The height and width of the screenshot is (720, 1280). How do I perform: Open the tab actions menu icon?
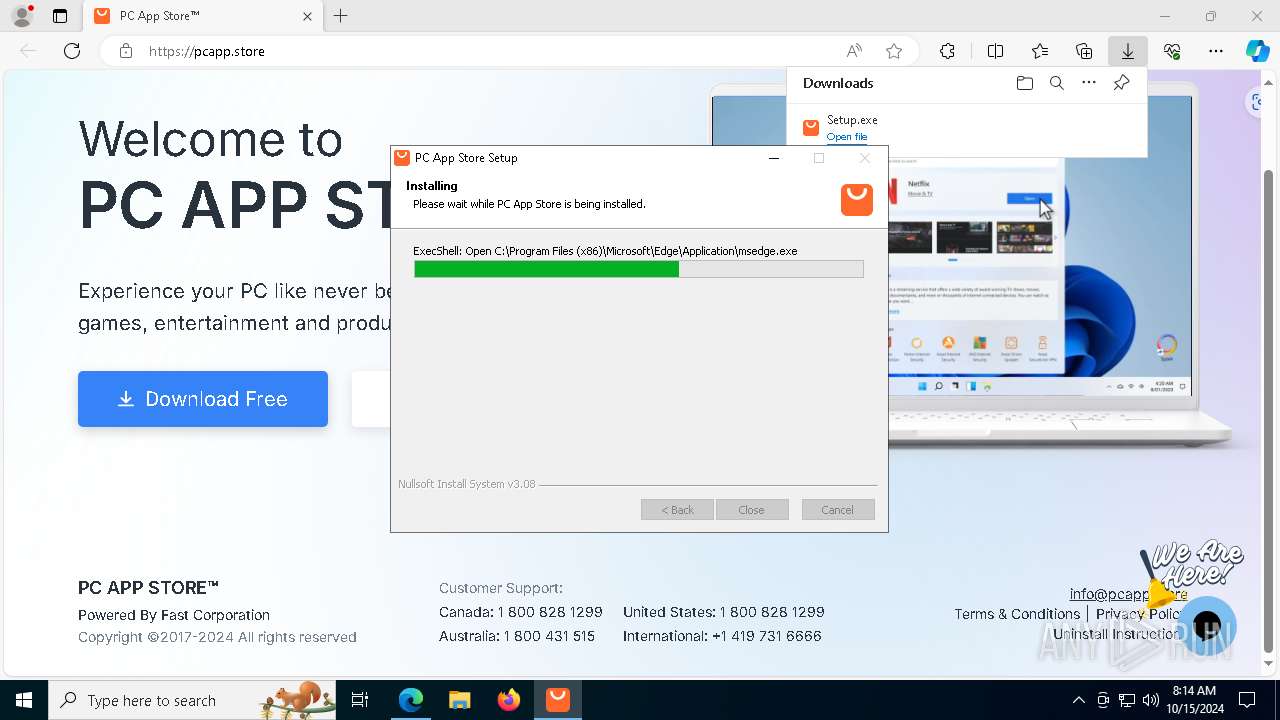(60, 16)
